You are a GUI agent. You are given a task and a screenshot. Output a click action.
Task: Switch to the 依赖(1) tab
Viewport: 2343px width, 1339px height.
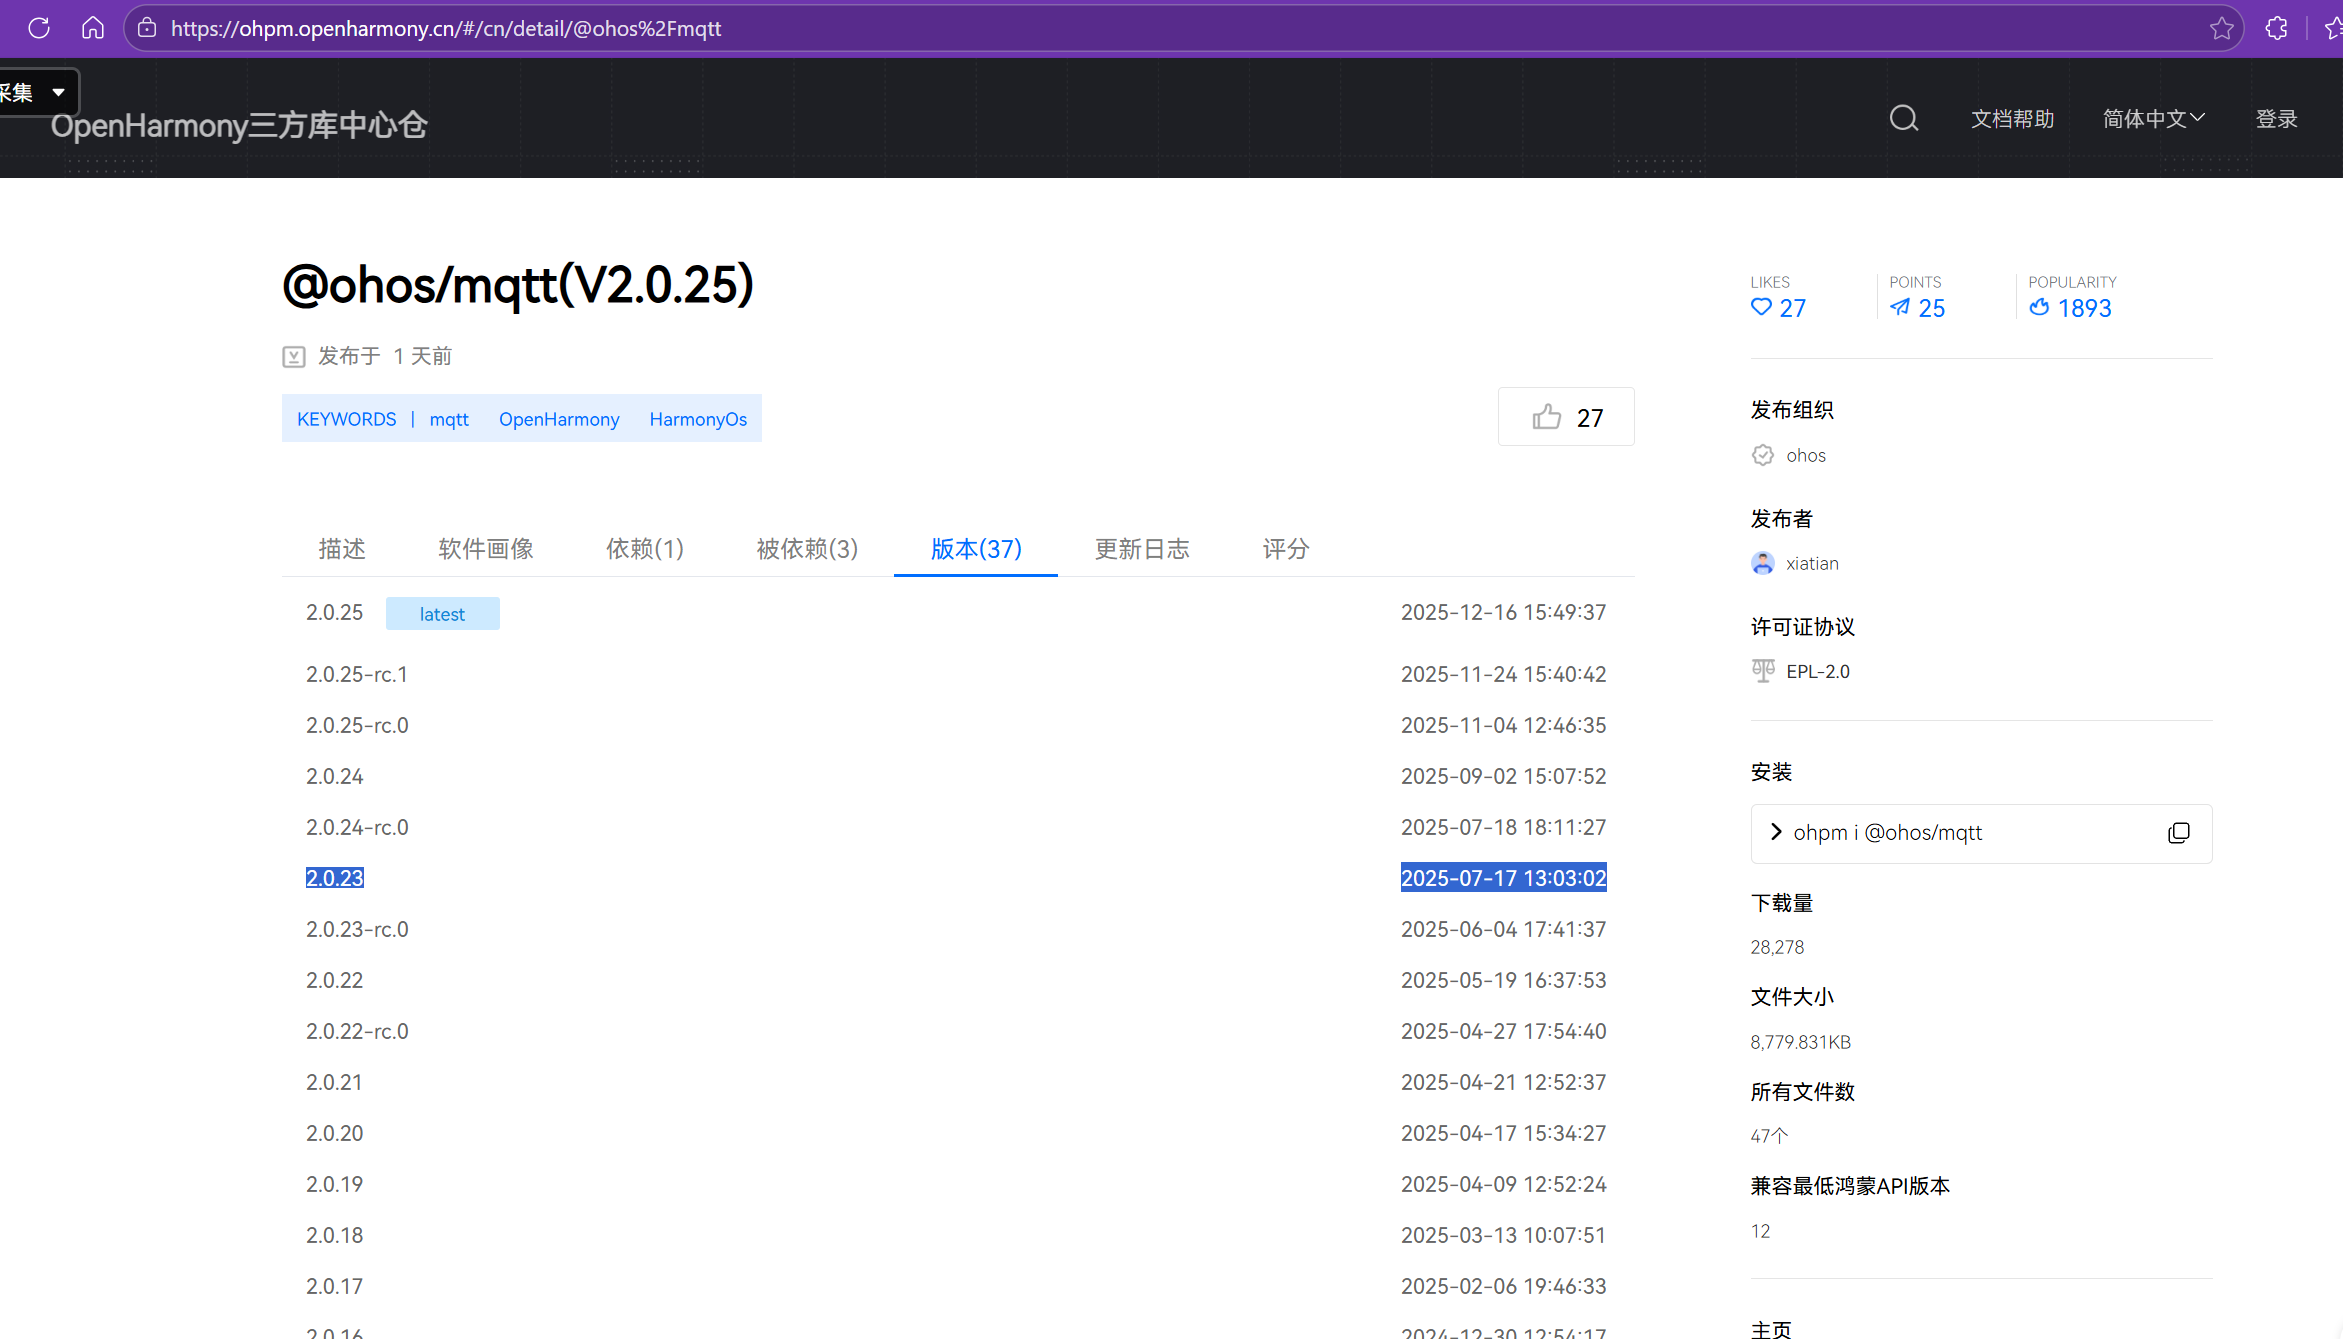tap(645, 549)
